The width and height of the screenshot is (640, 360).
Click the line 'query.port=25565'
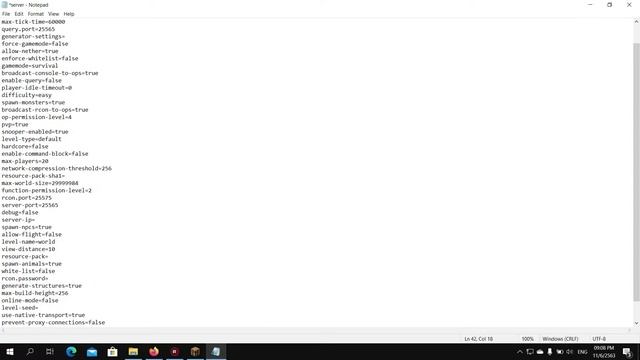(x=28, y=29)
